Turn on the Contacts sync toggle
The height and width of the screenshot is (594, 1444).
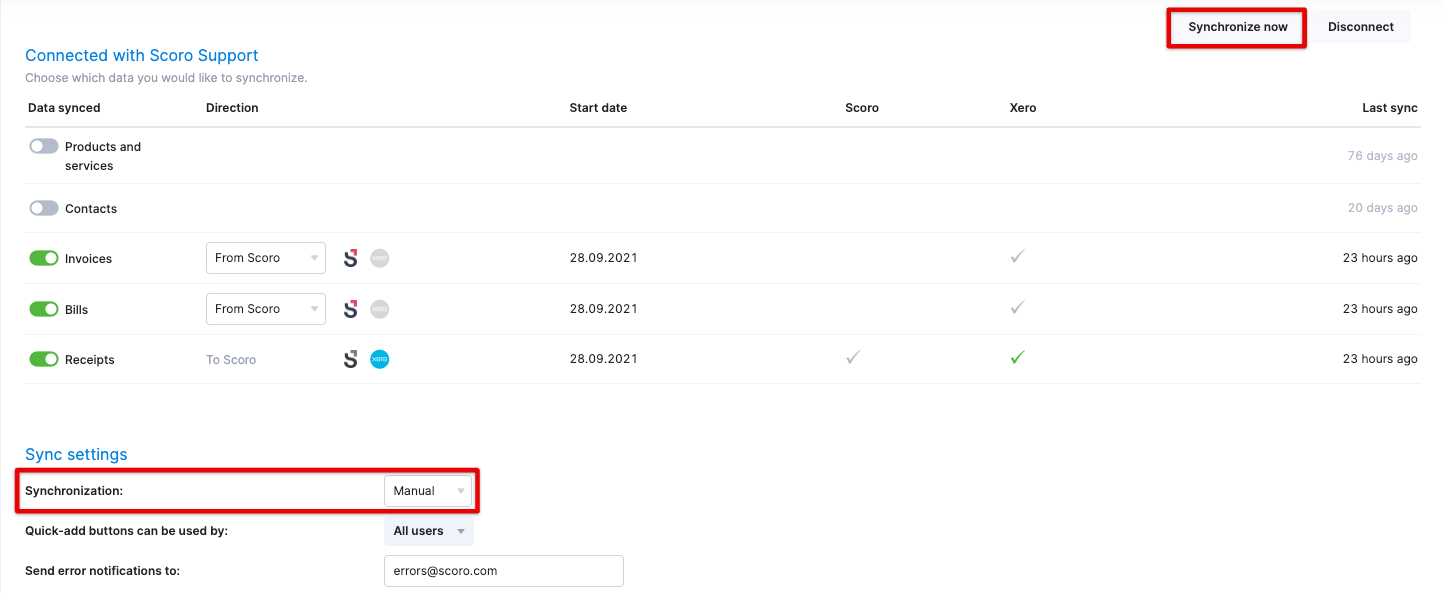pyautogui.click(x=44, y=207)
